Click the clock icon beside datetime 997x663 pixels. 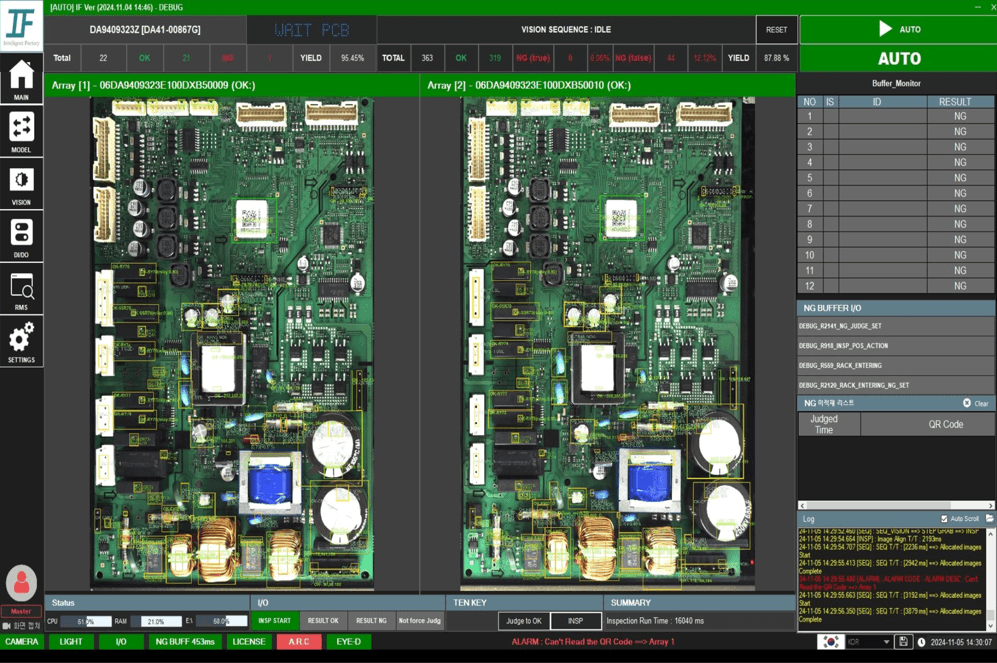coord(921,642)
